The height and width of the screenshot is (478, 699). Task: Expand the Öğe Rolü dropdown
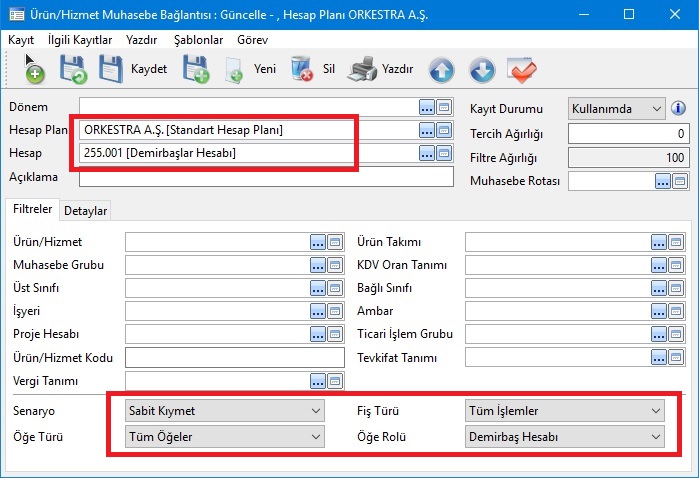point(565,436)
